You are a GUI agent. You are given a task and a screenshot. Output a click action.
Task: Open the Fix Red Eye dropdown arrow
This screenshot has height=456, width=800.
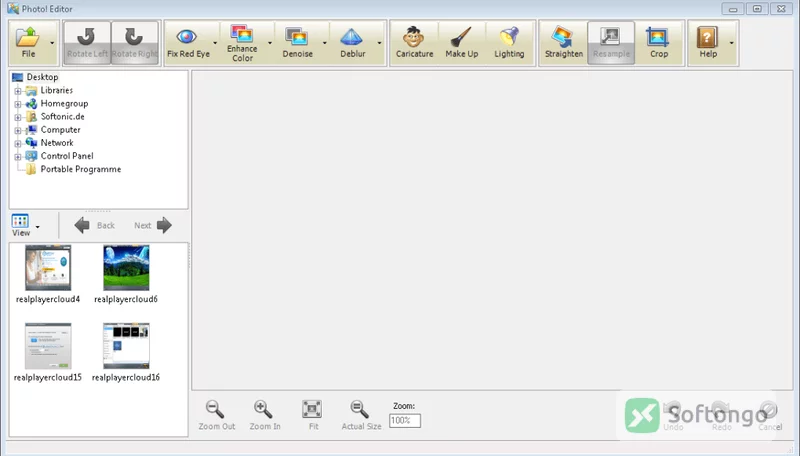point(215,43)
